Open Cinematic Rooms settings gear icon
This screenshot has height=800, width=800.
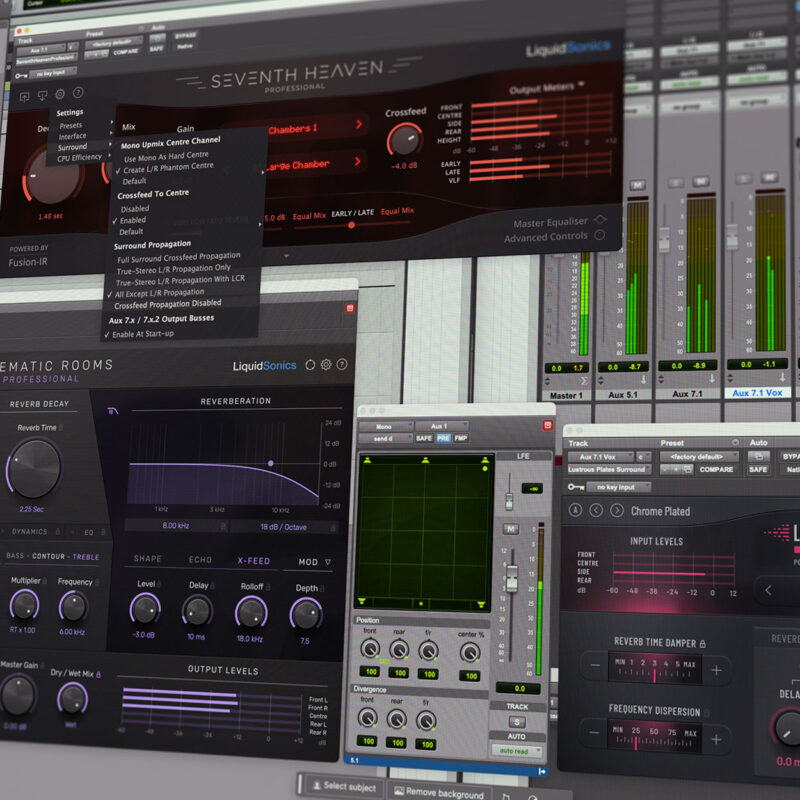pyautogui.click(x=326, y=364)
